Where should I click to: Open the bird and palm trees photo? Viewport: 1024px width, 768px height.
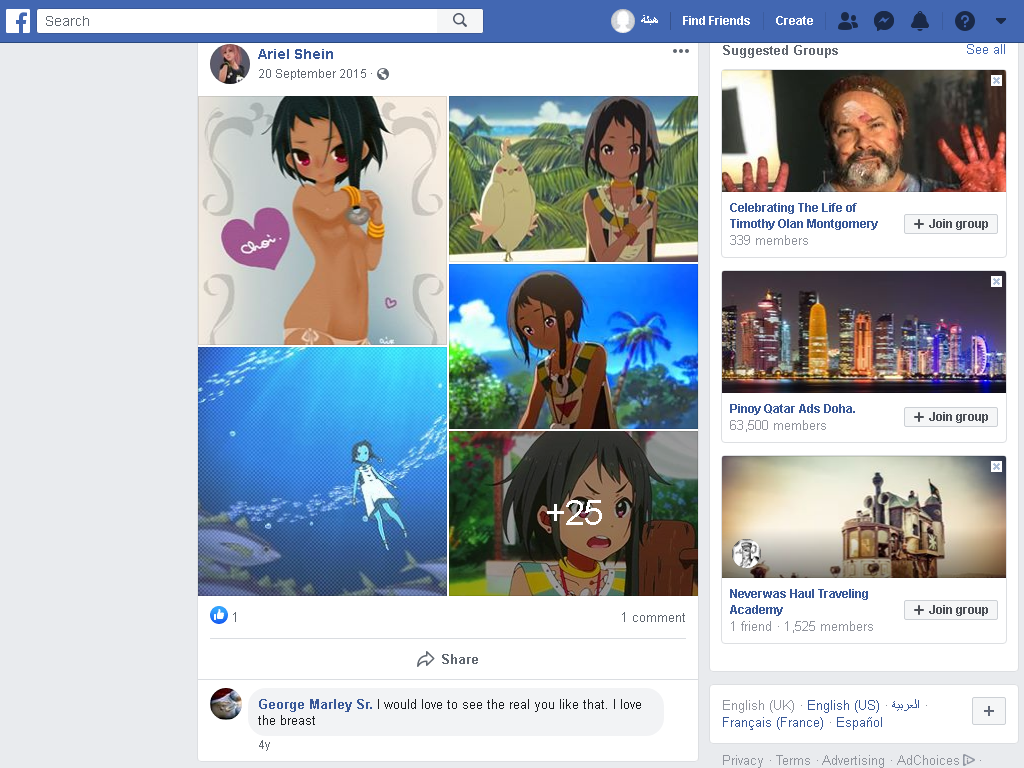573,179
